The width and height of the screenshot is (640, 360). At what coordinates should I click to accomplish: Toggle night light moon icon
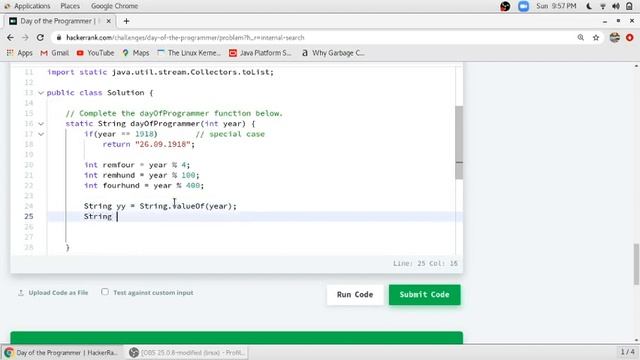(x=589, y=6)
